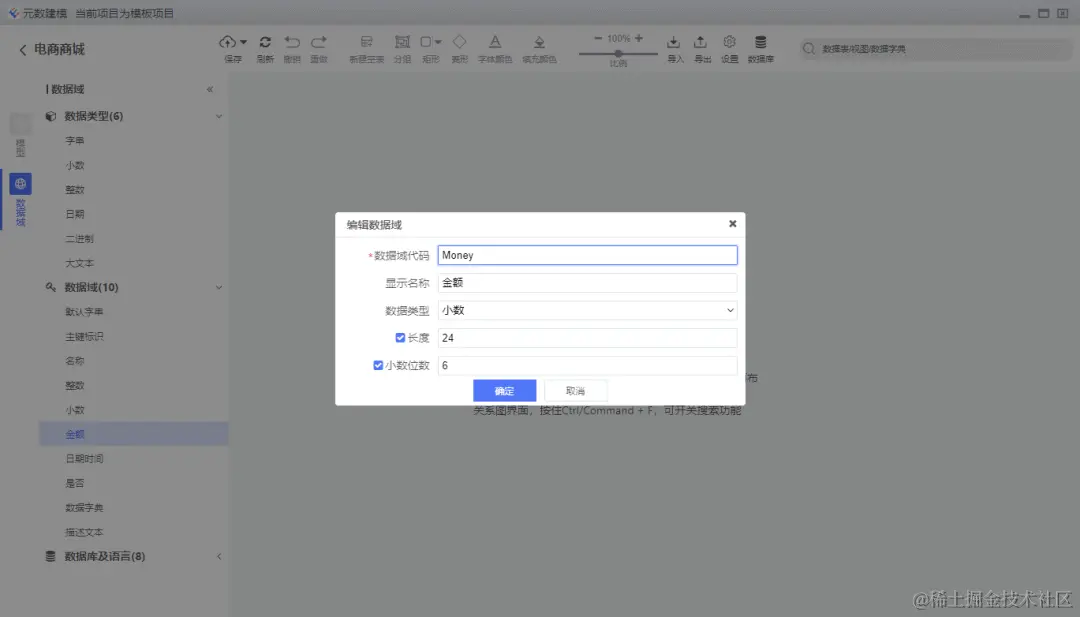Toggle the 小数位数 checkbox
The image size is (1080, 617).
click(x=378, y=365)
